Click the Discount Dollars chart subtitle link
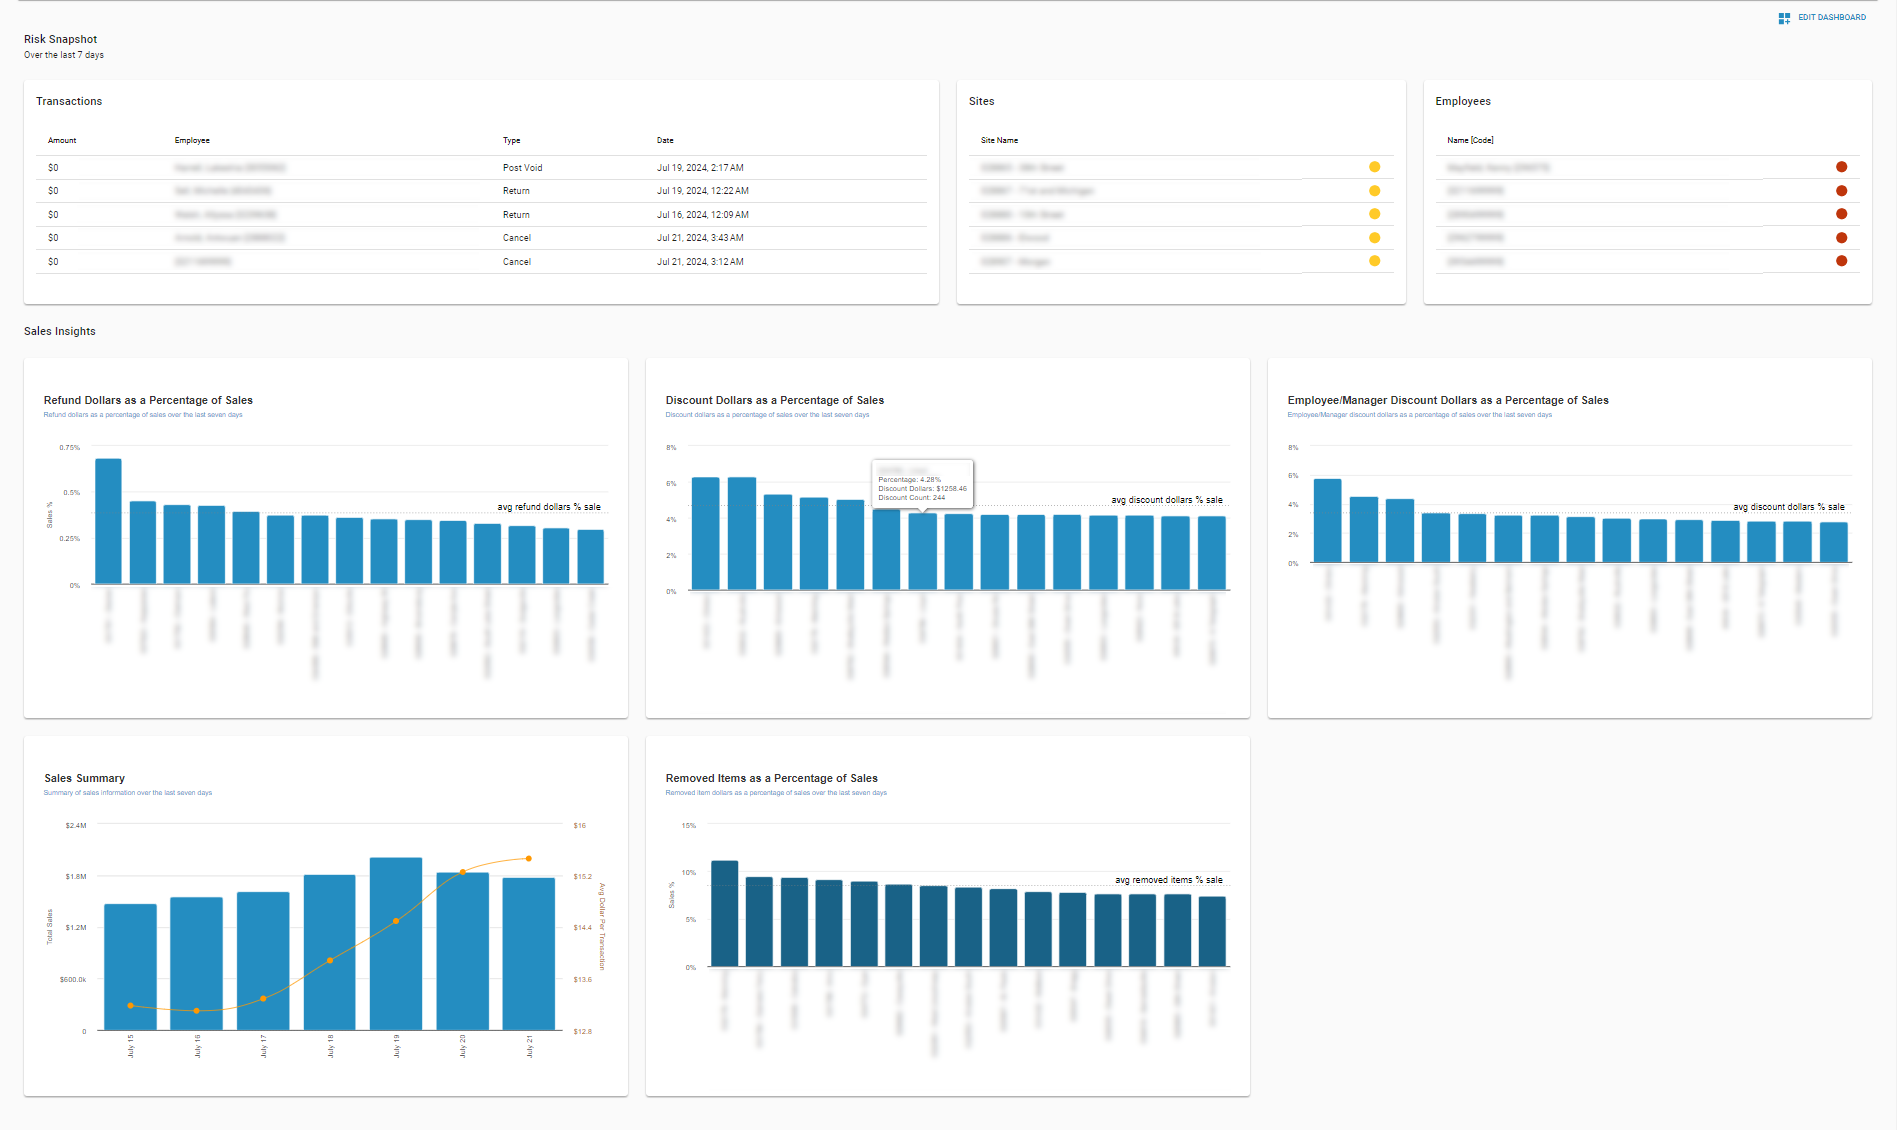The image size is (1897, 1130). [x=767, y=413]
